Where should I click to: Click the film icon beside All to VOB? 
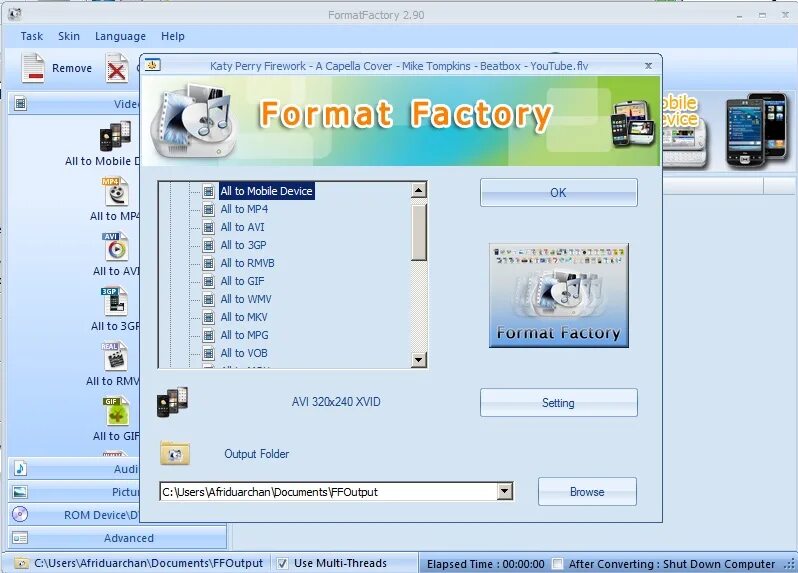208,353
